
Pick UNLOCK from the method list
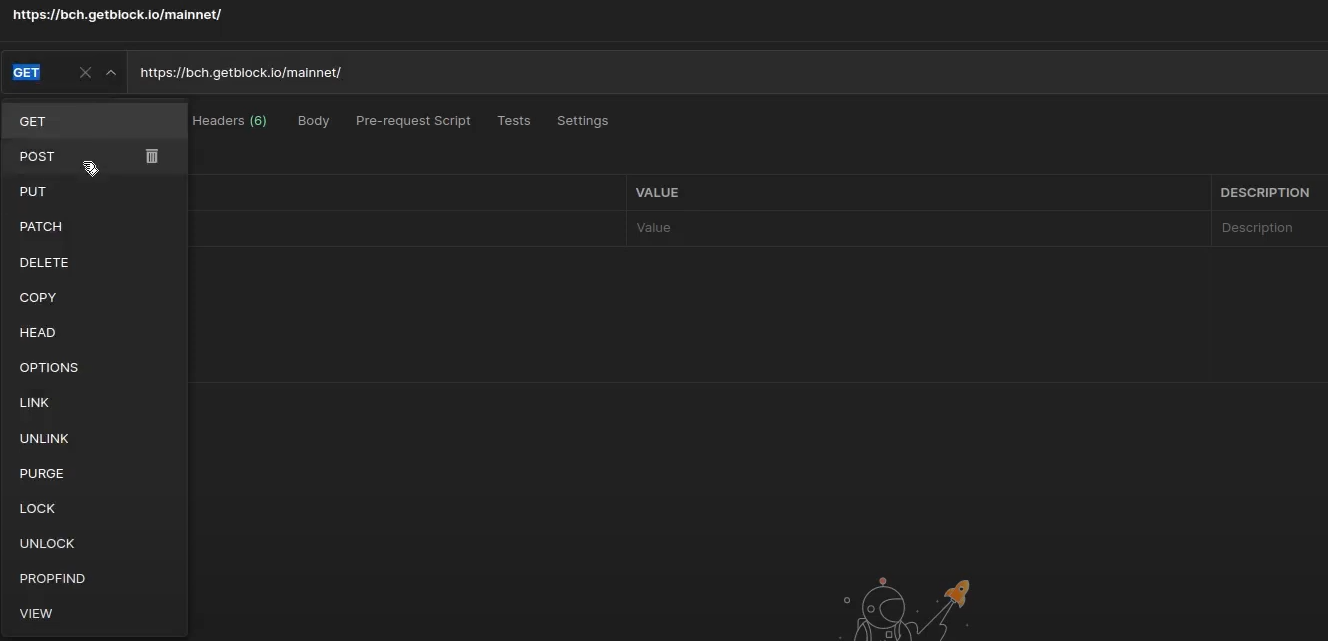pyautogui.click(x=95, y=543)
